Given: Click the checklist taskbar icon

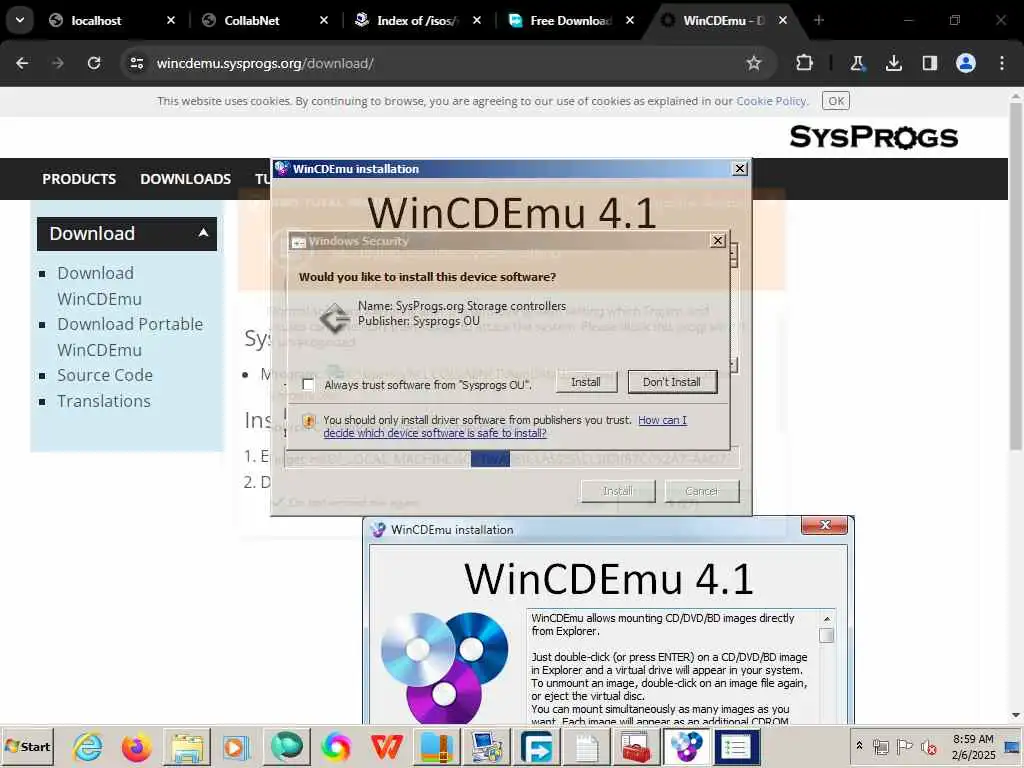Looking at the screenshot, I should pos(736,747).
